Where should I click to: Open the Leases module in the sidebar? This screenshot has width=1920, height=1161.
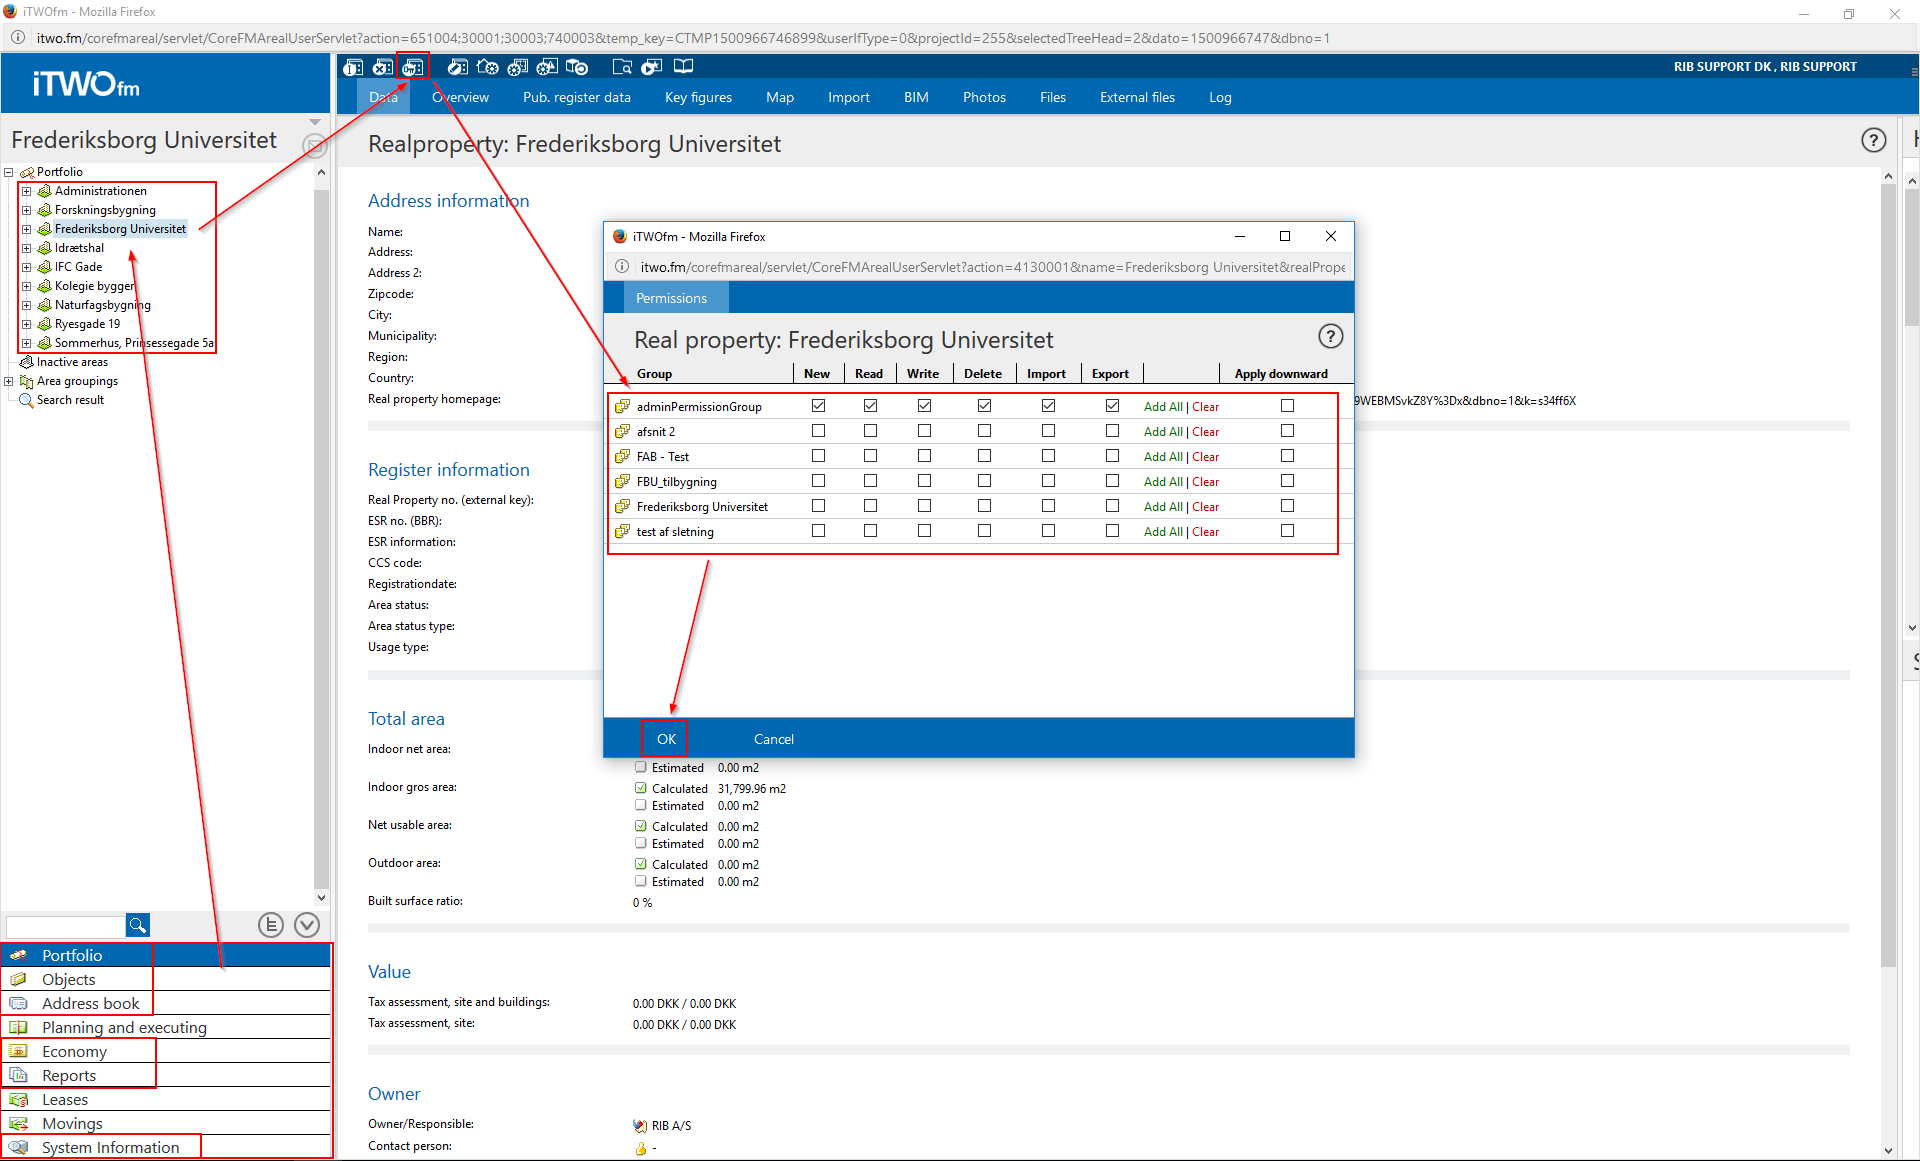(65, 1099)
